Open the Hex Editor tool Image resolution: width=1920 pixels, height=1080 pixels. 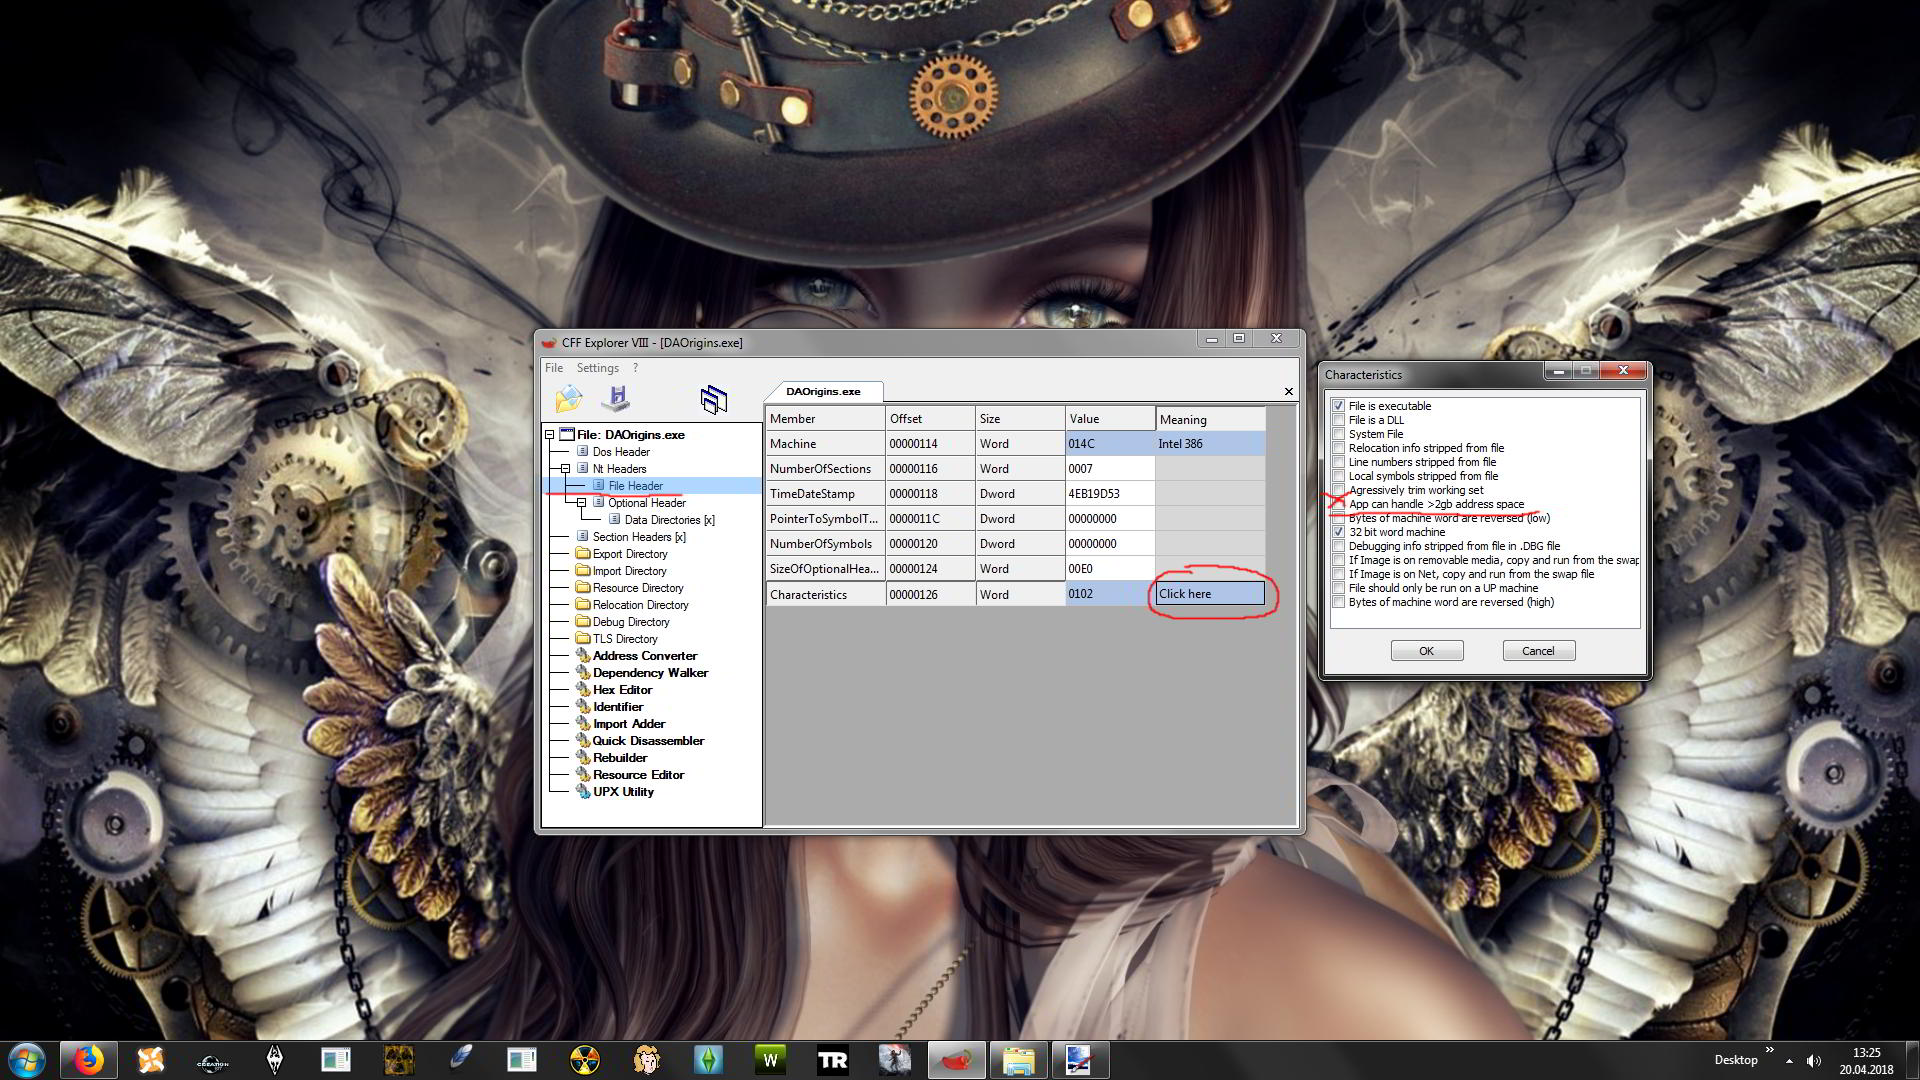point(621,690)
